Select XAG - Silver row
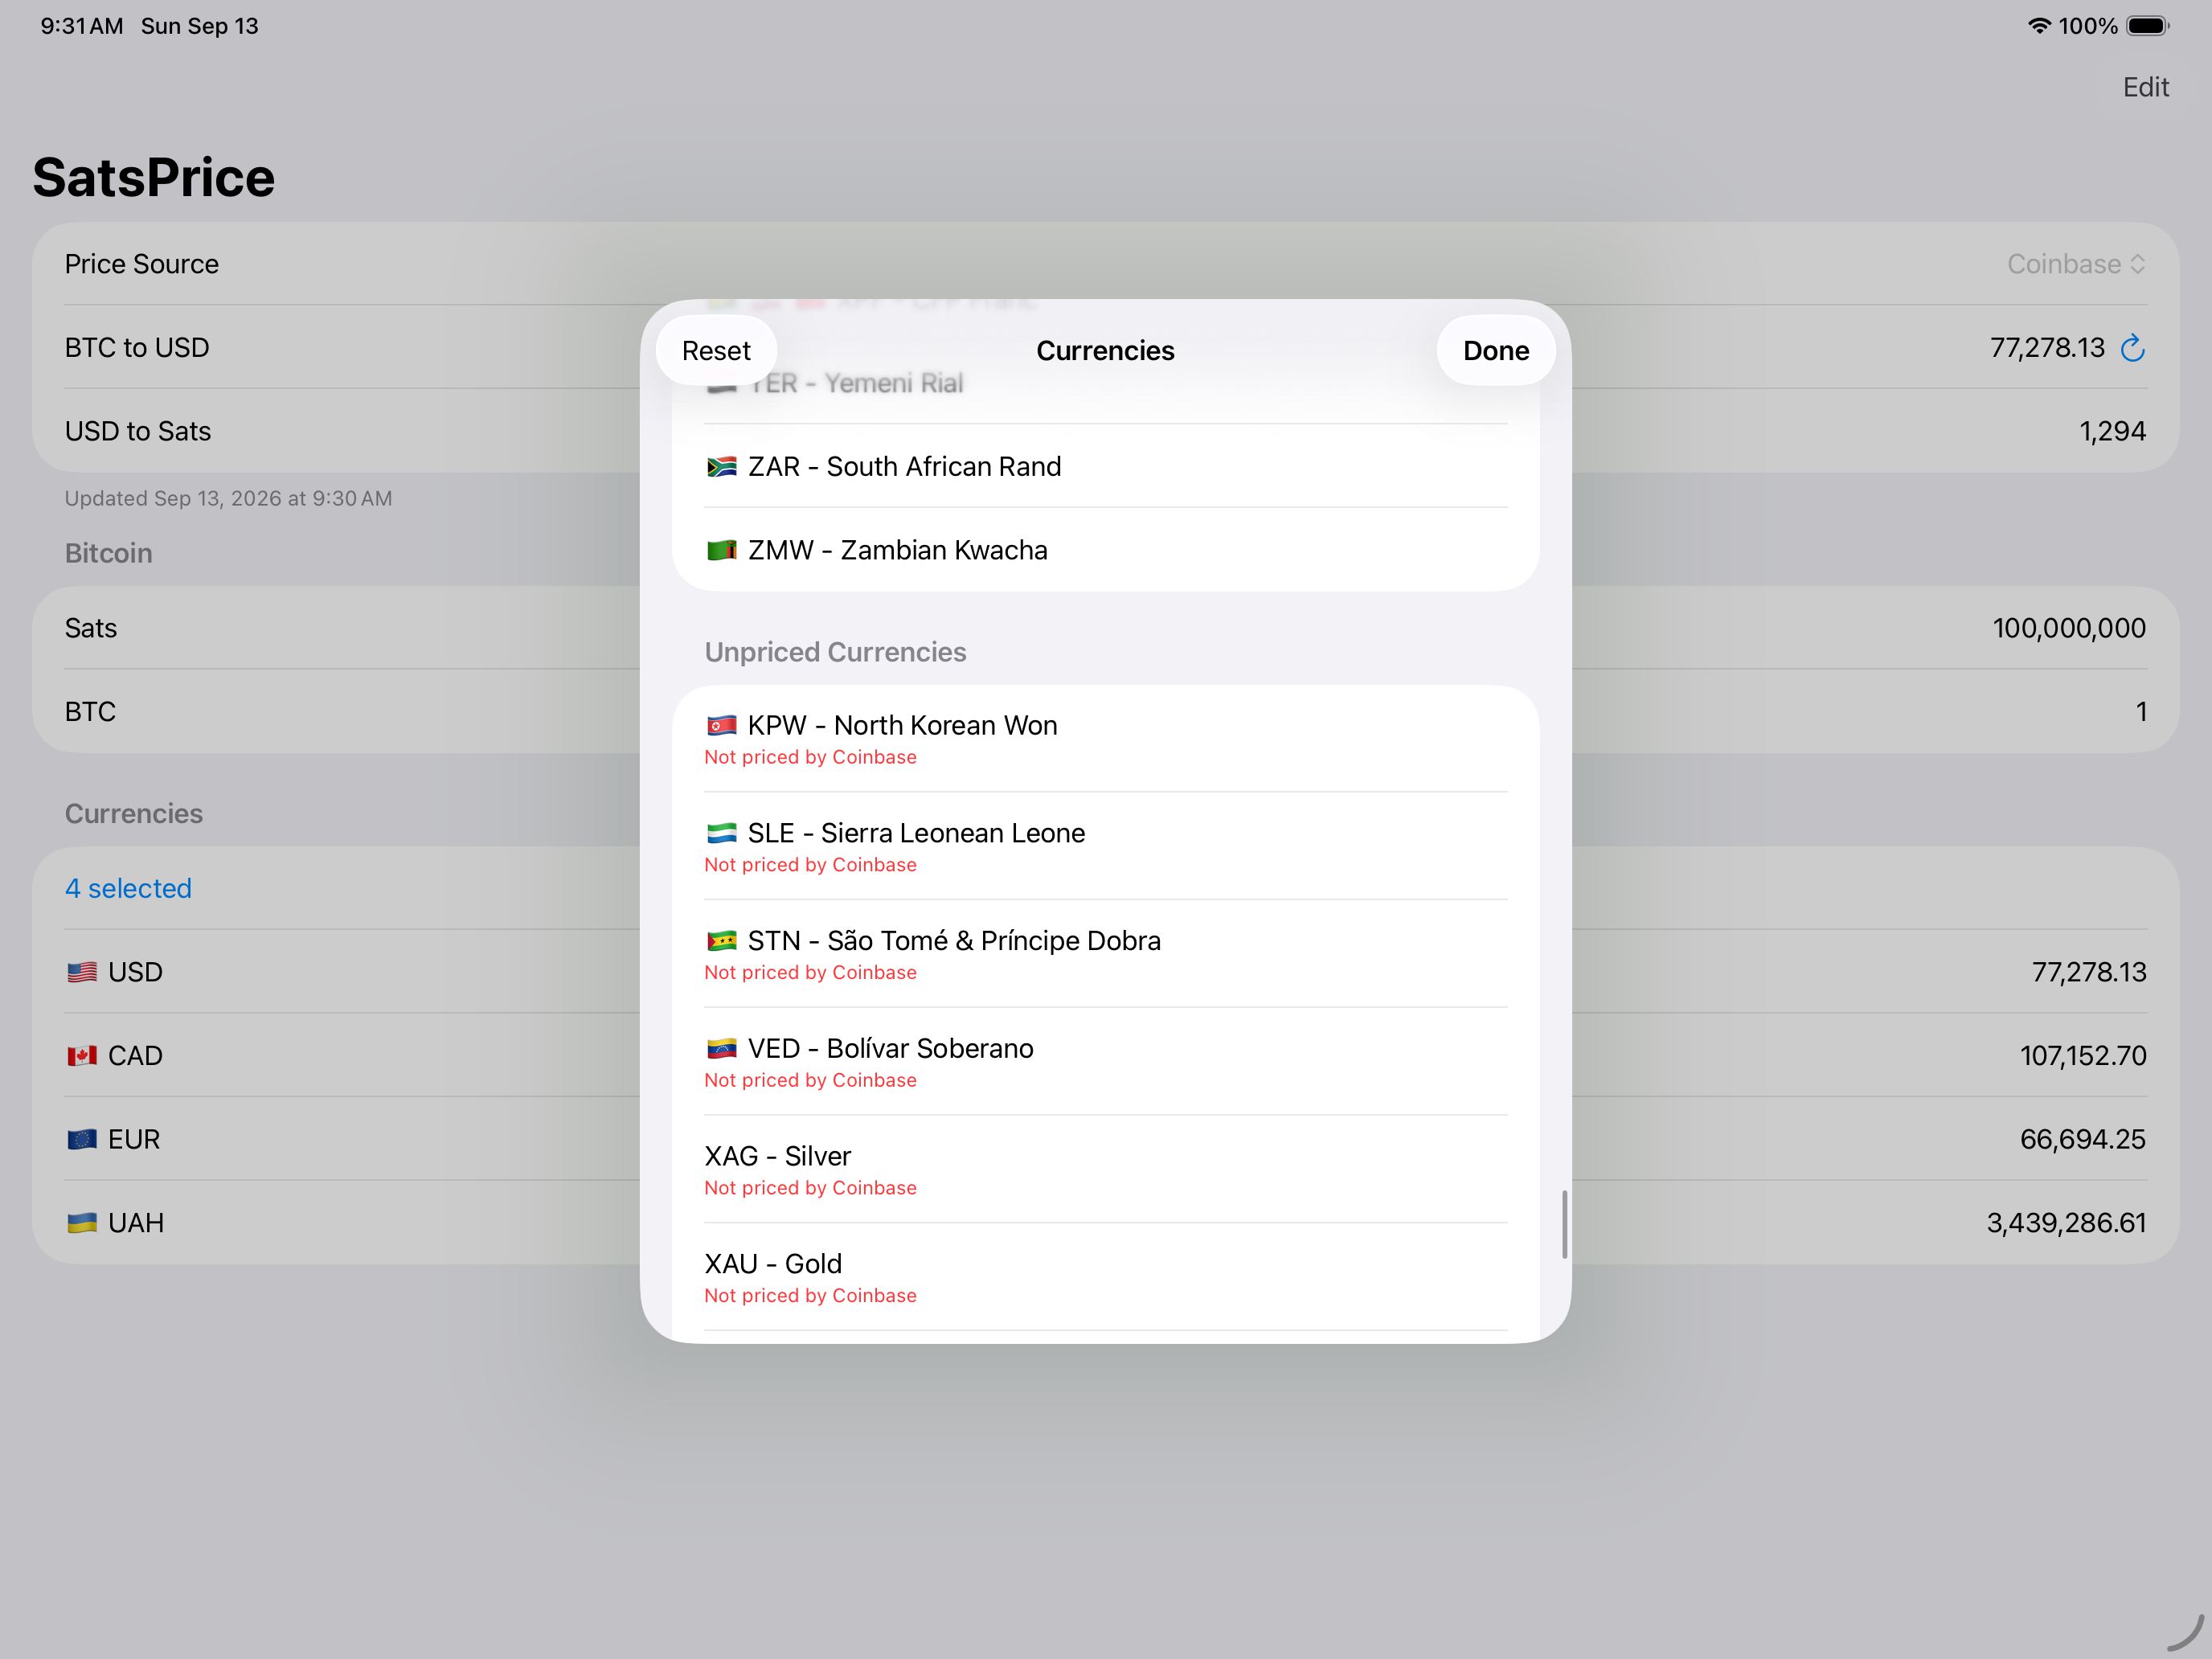 tap(1105, 1169)
